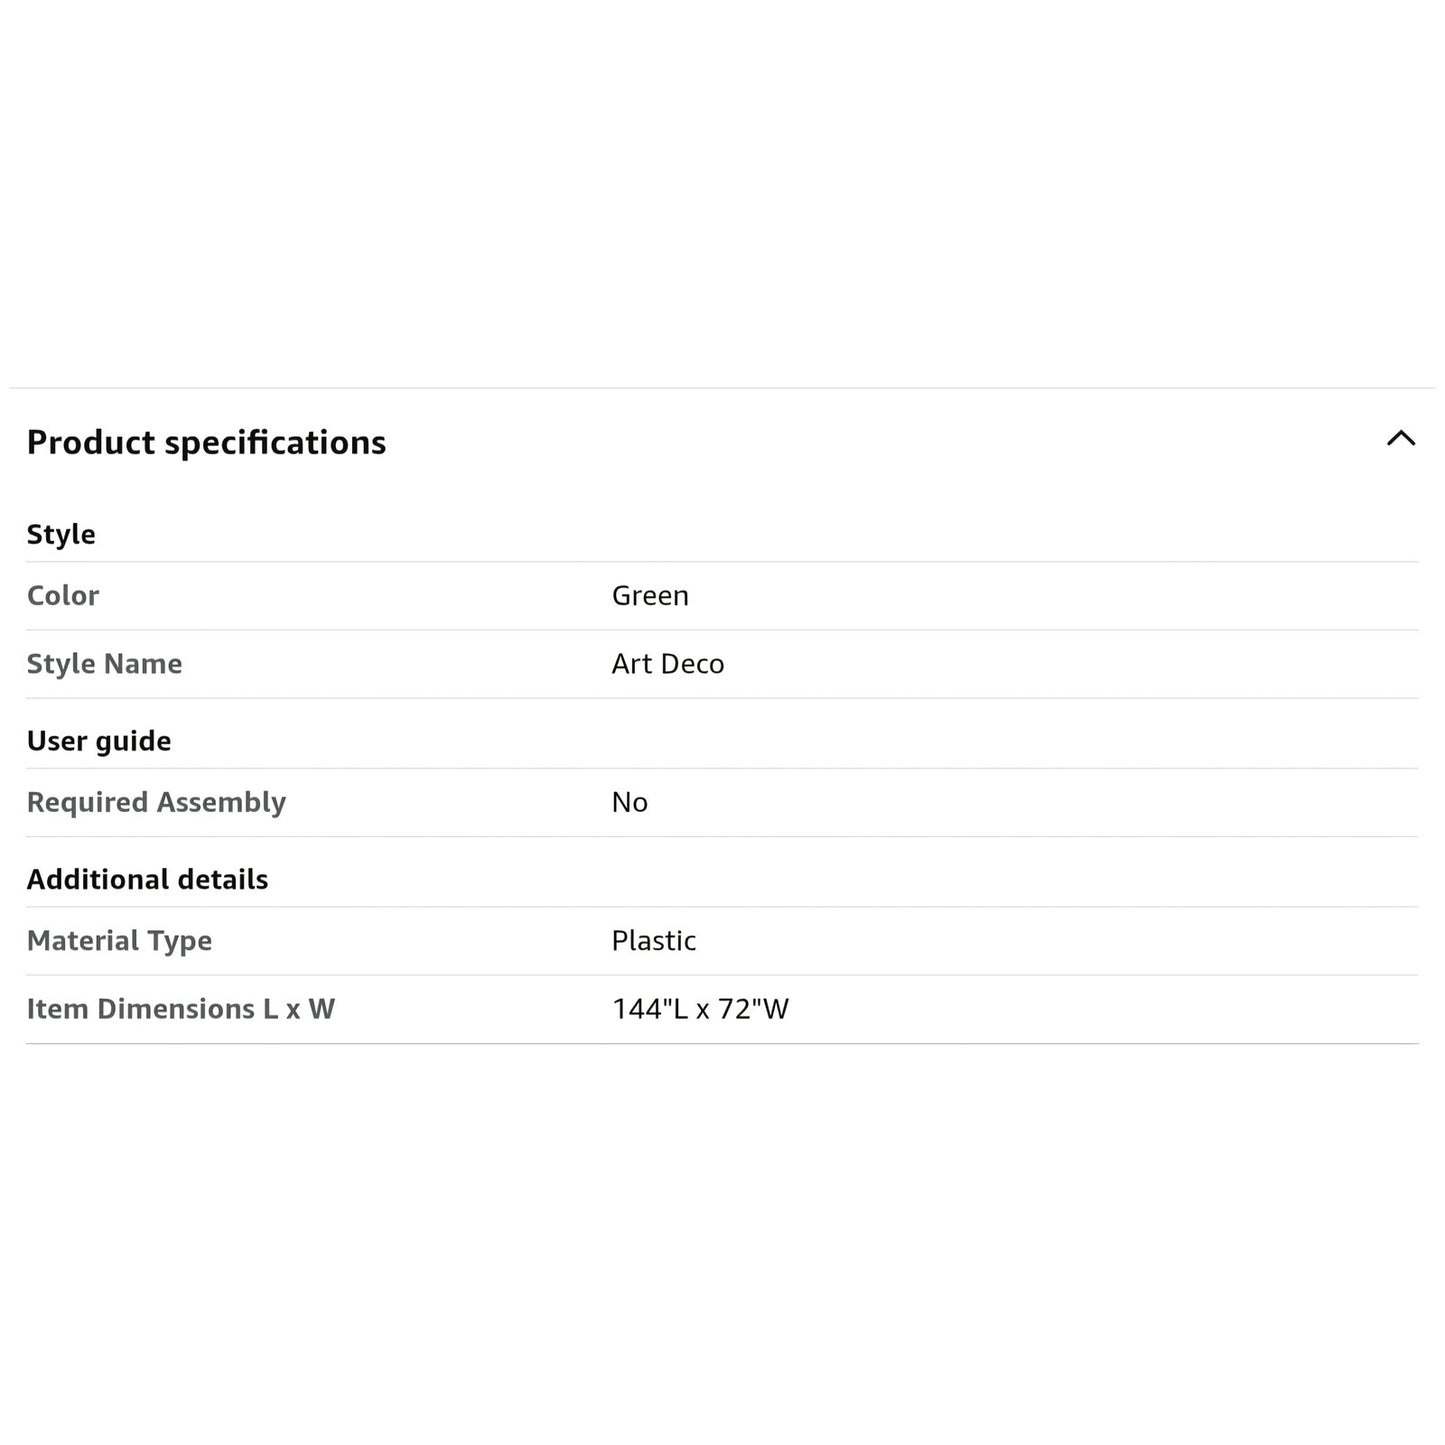
Task: Click the Color row in specifications table
Action: tap(722, 596)
